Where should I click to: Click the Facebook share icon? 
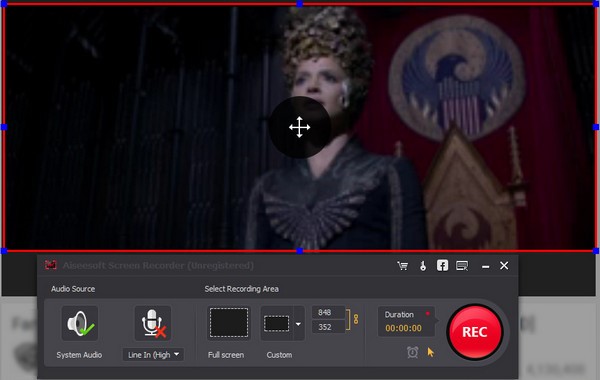tap(442, 265)
